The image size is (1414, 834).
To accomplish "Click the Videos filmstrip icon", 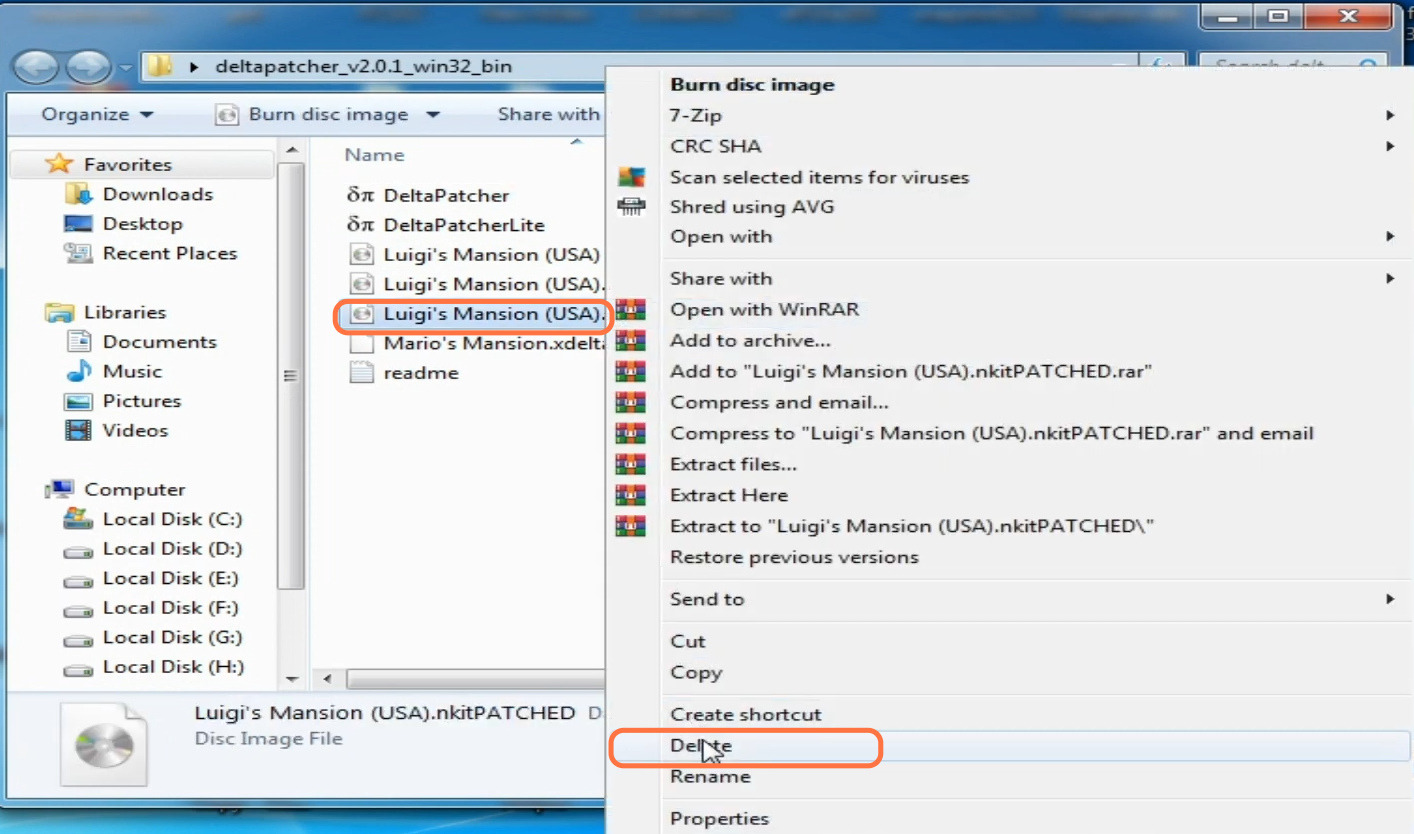I will (x=78, y=431).
